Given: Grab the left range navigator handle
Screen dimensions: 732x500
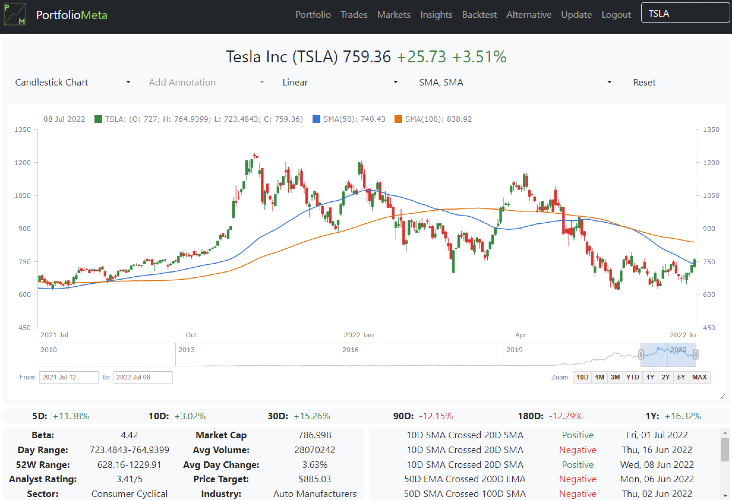Looking at the screenshot, I should click(641, 355).
